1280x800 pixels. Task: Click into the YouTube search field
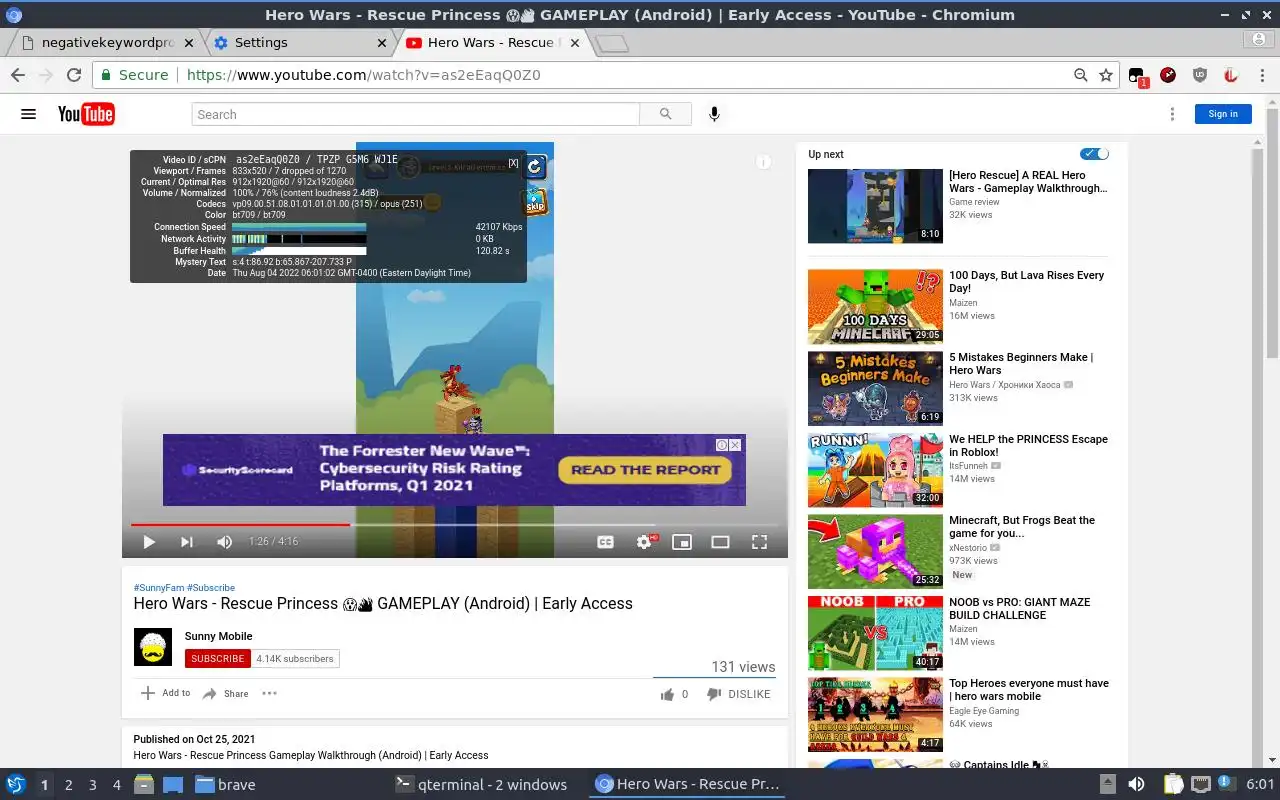click(415, 114)
